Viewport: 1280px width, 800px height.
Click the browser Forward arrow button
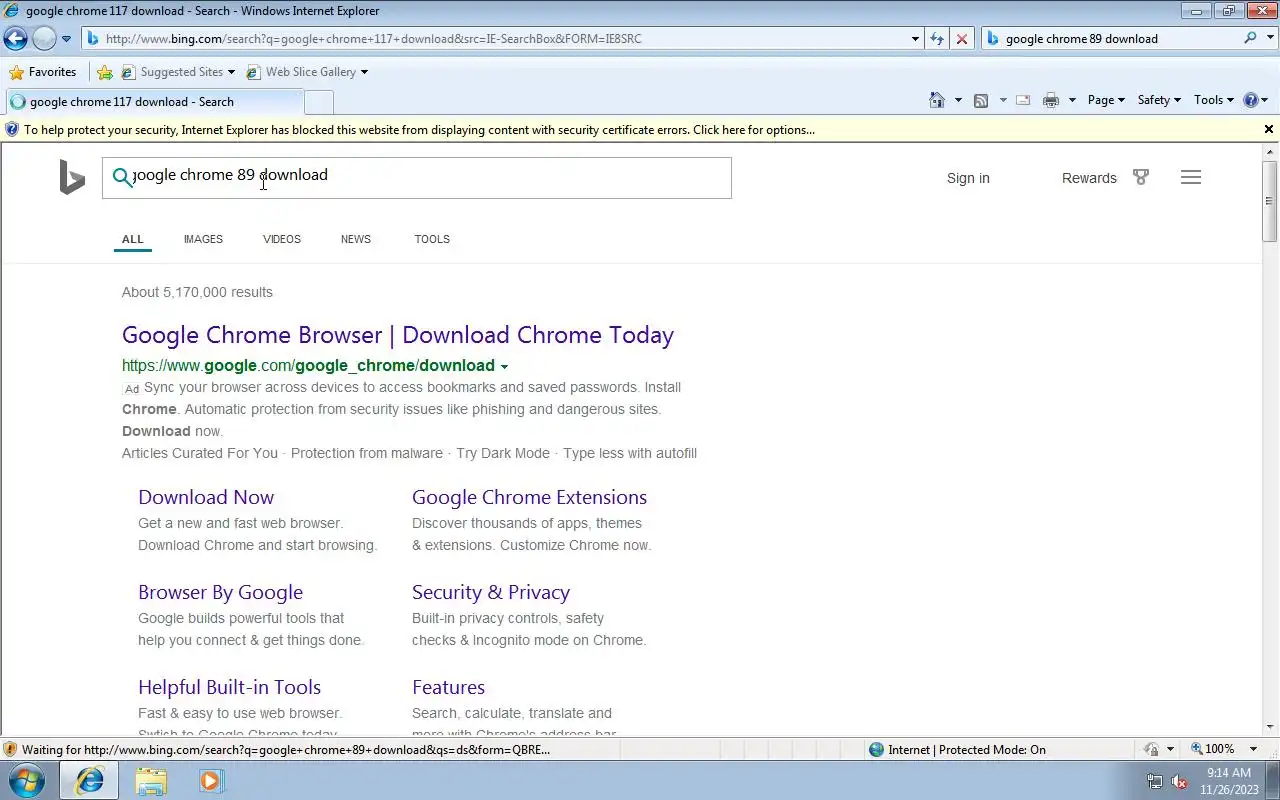44,39
